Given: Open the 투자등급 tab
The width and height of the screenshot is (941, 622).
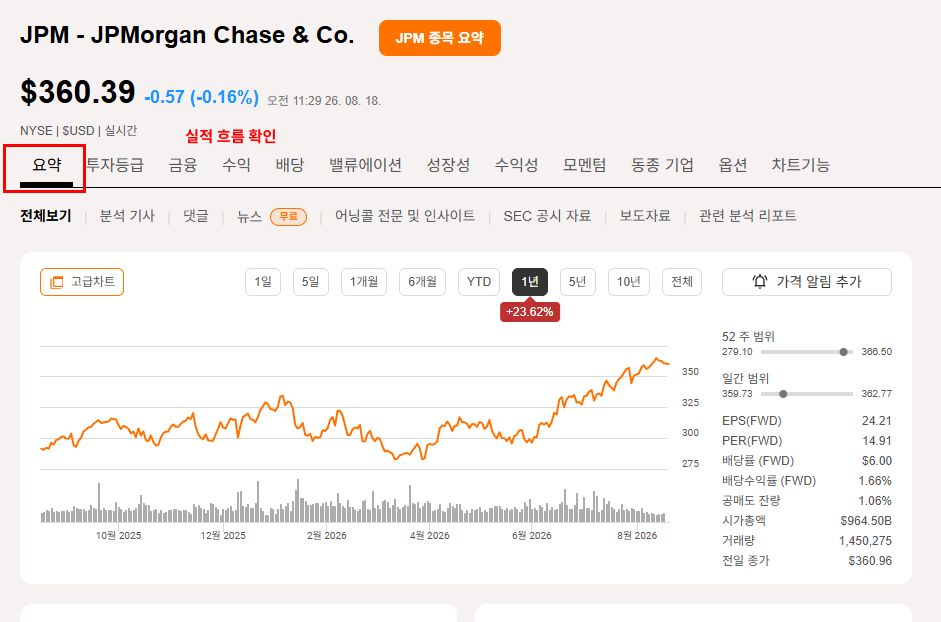Looking at the screenshot, I should [x=115, y=165].
